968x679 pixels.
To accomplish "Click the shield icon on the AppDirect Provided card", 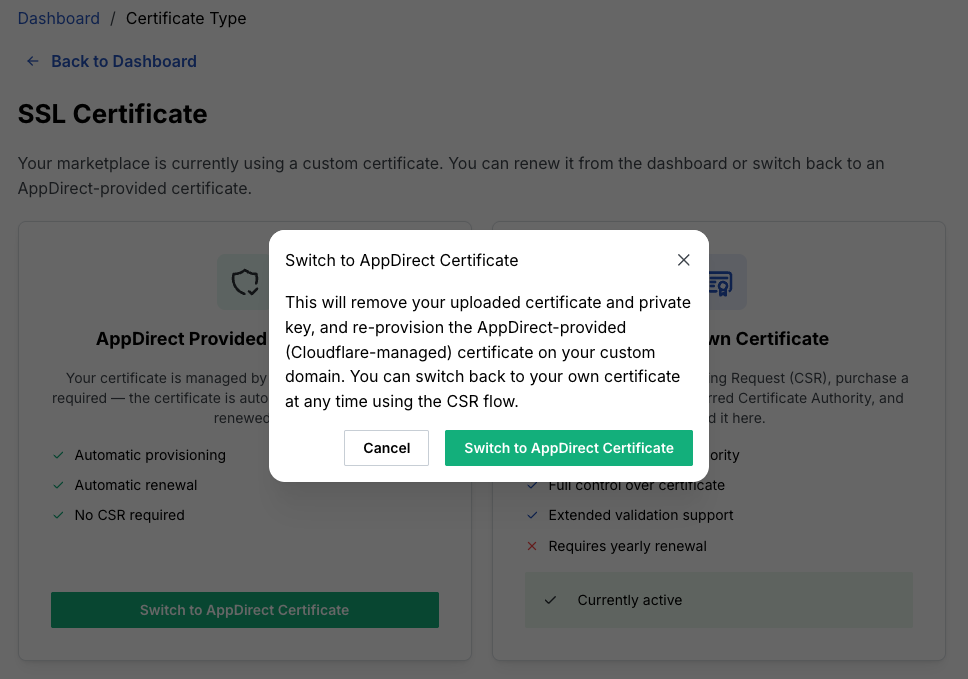I will coord(245,282).
